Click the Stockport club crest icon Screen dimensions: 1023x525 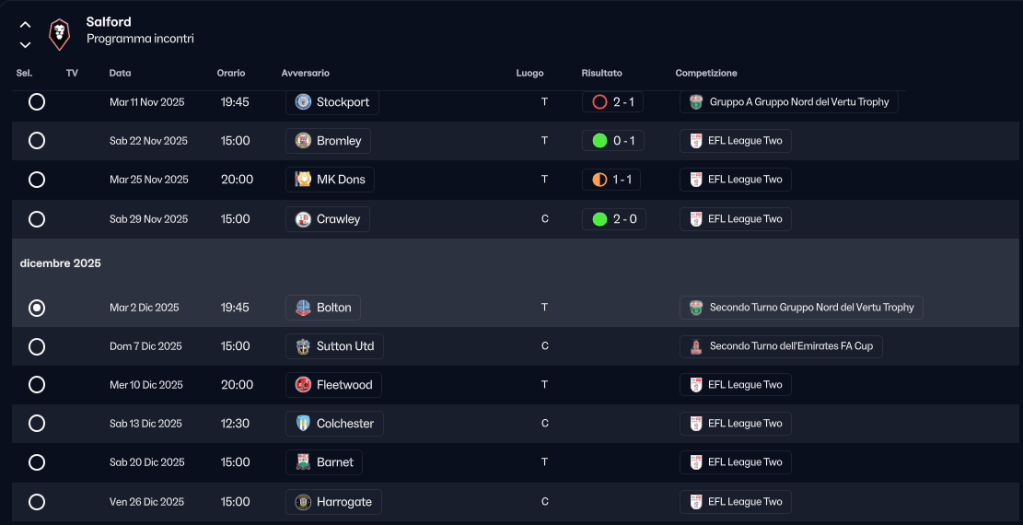[x=303, y=102]
